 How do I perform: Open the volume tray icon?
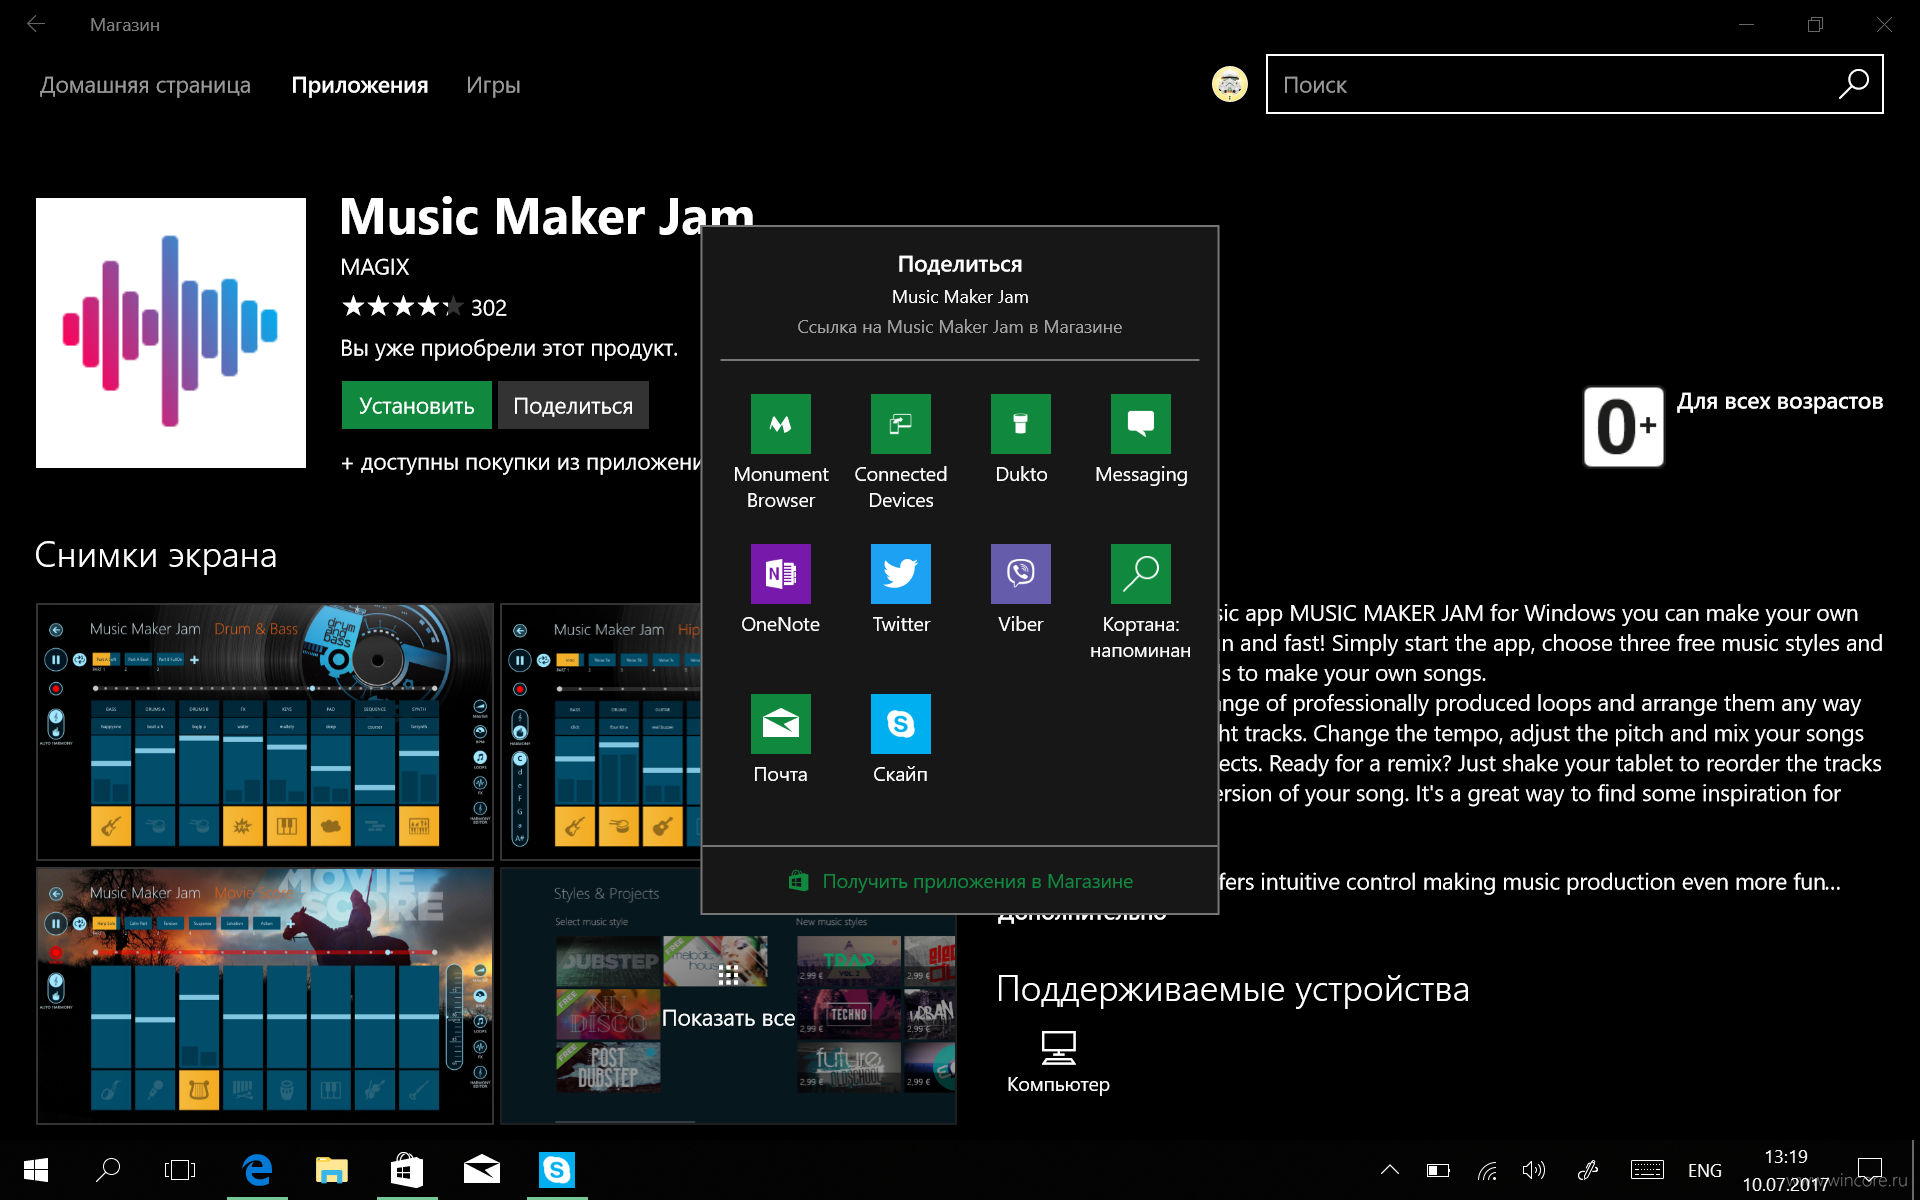point(1534,1170)
